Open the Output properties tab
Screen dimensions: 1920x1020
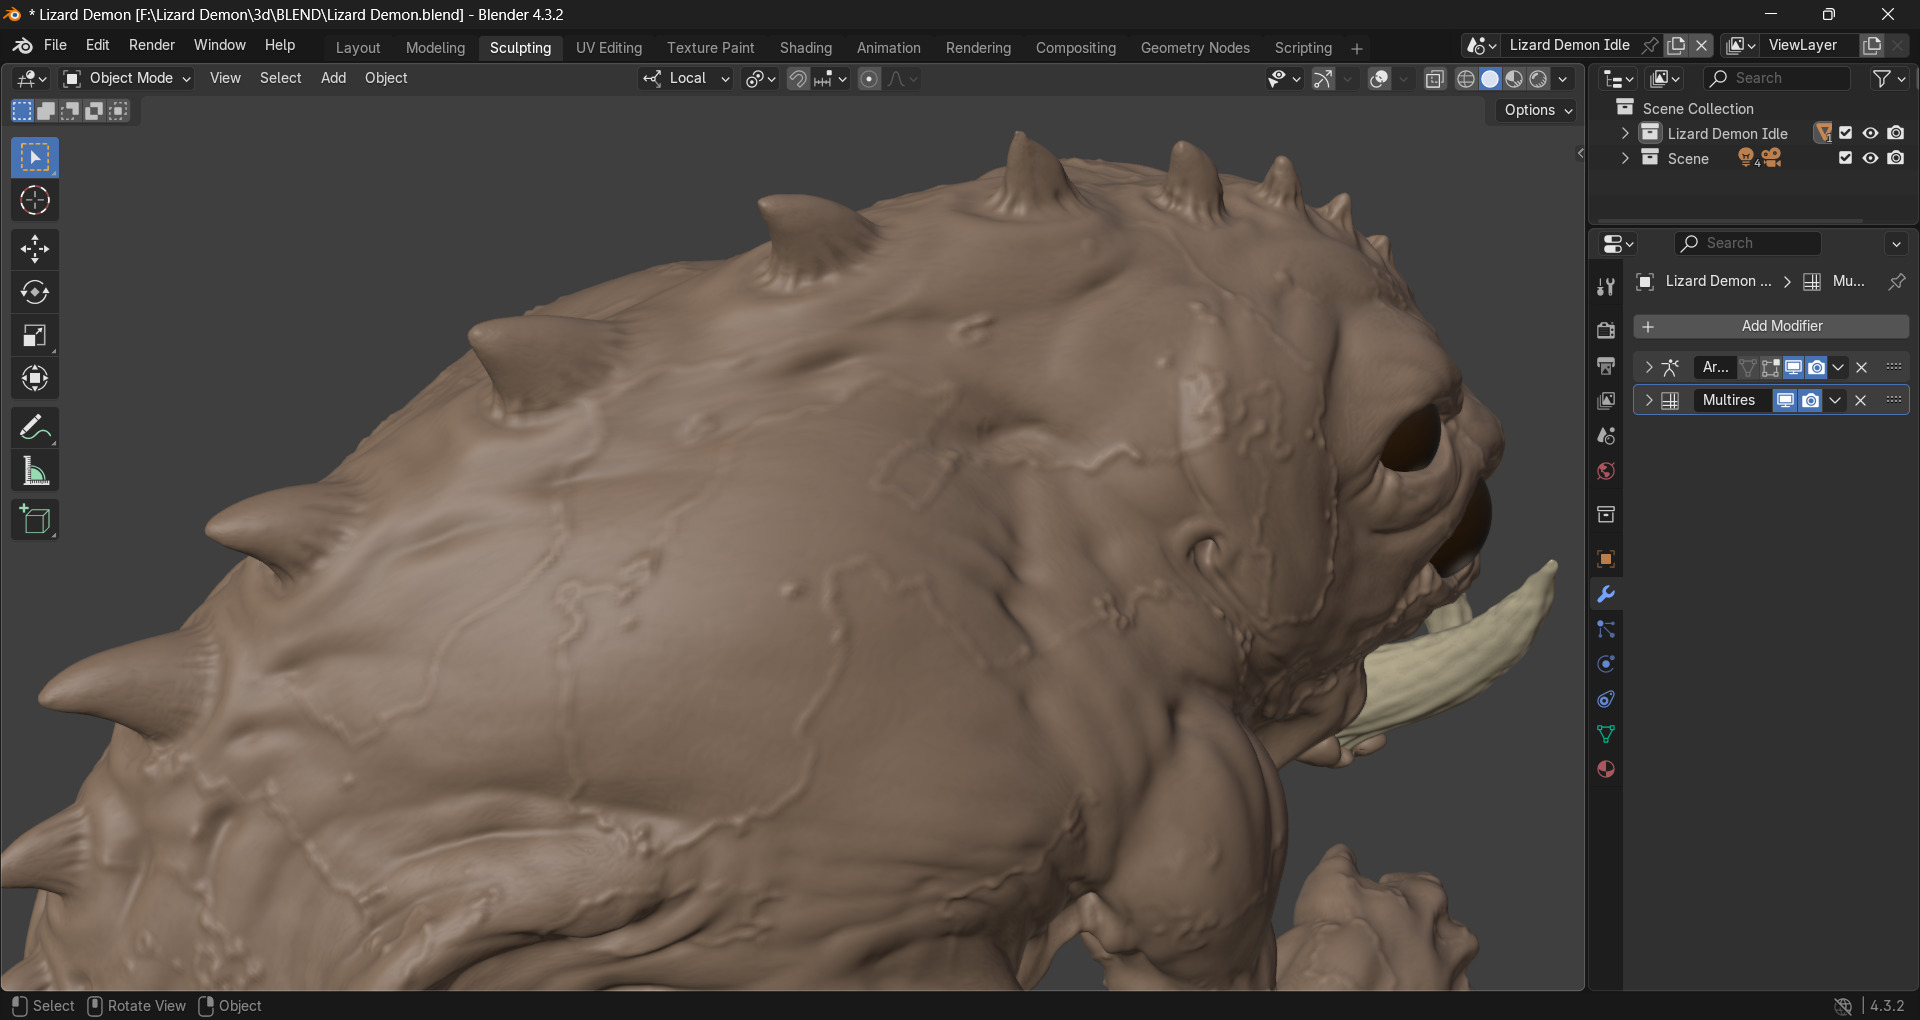(1606, 365)
